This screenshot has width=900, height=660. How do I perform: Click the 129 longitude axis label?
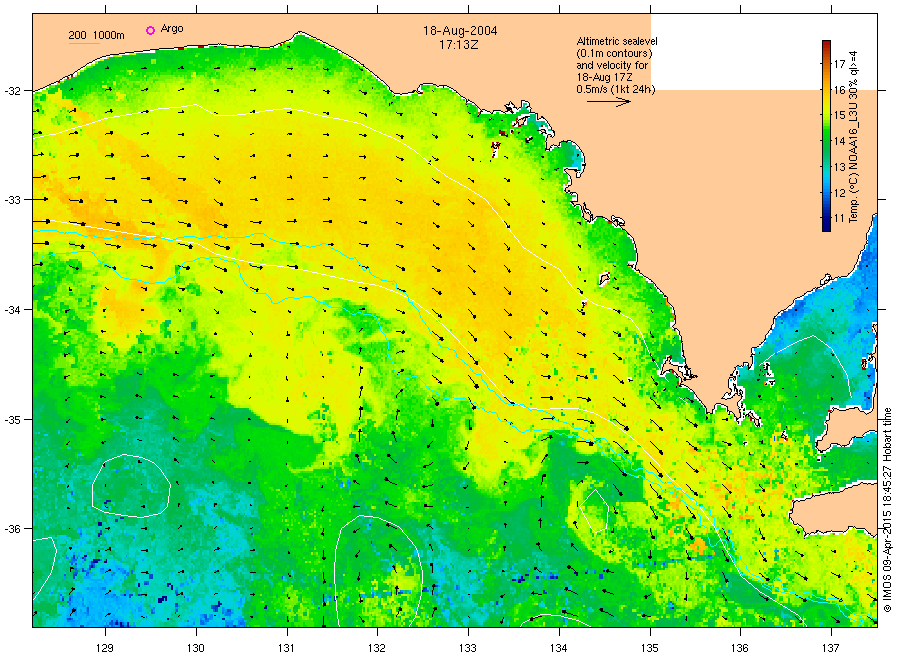pos(105,649)
